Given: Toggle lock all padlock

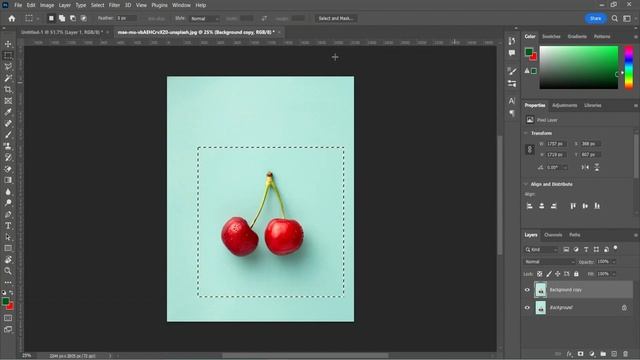Looking at the screenshot, I should (x=576, y=274).
